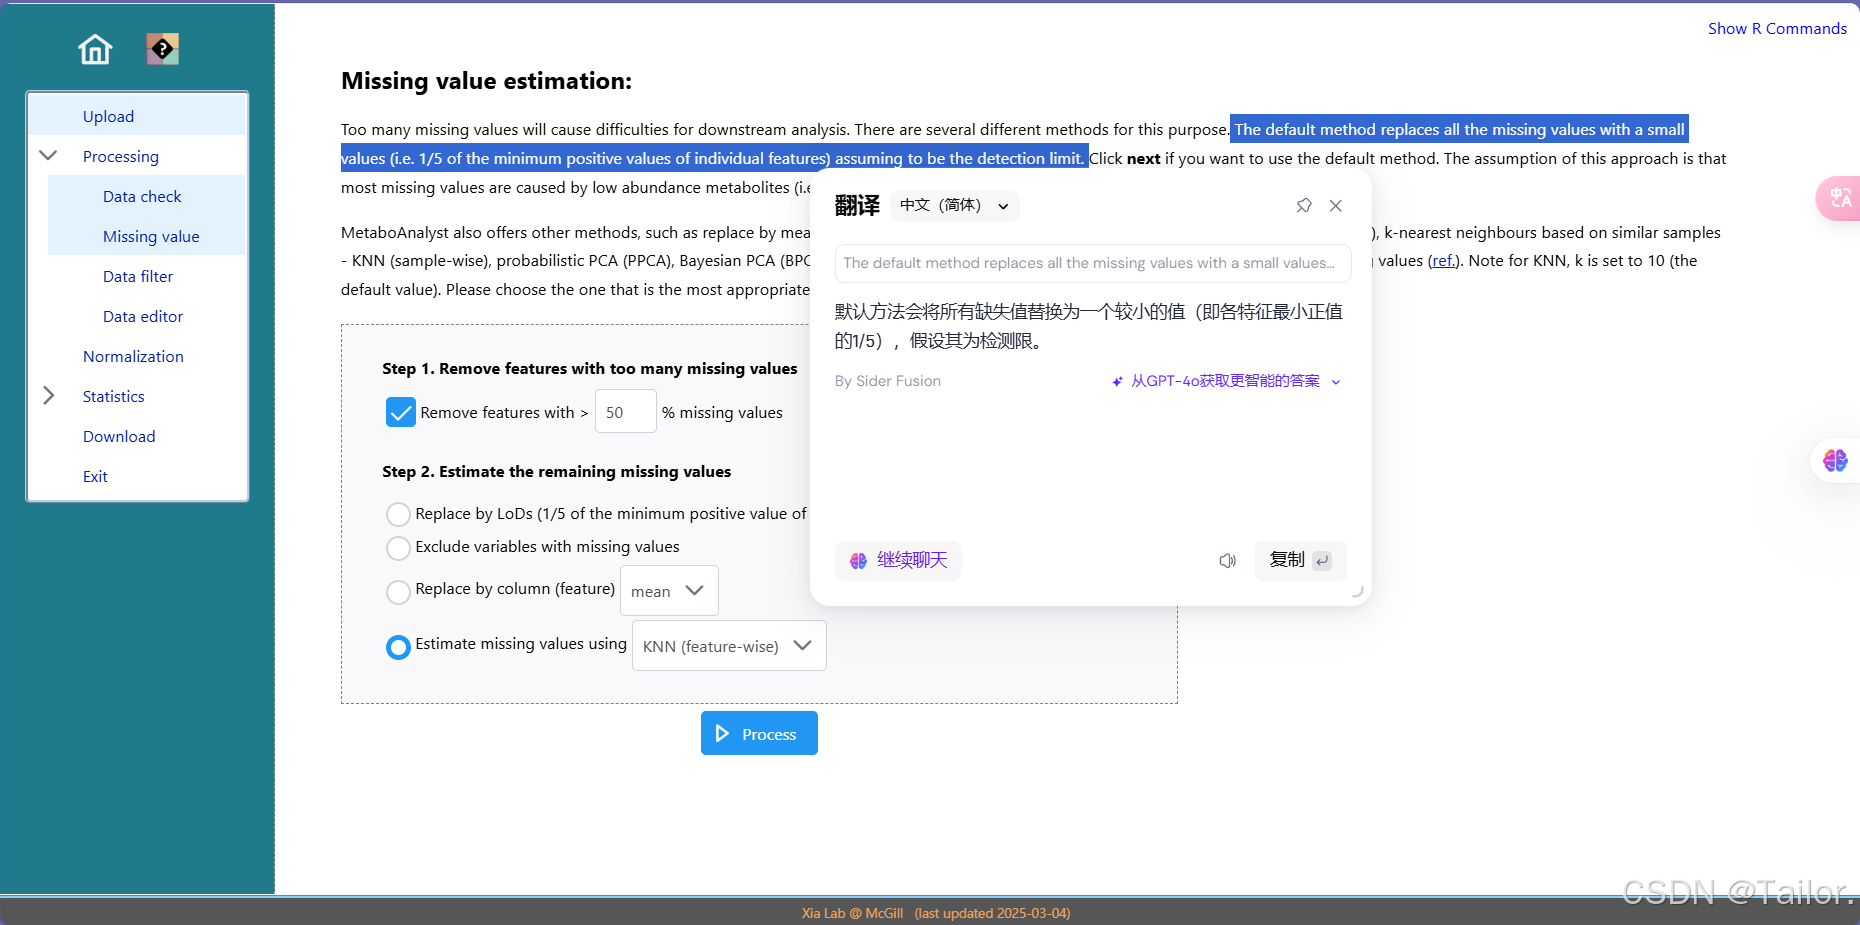Show R Commands link
1860x925 pixels.
click(1777, 28)
